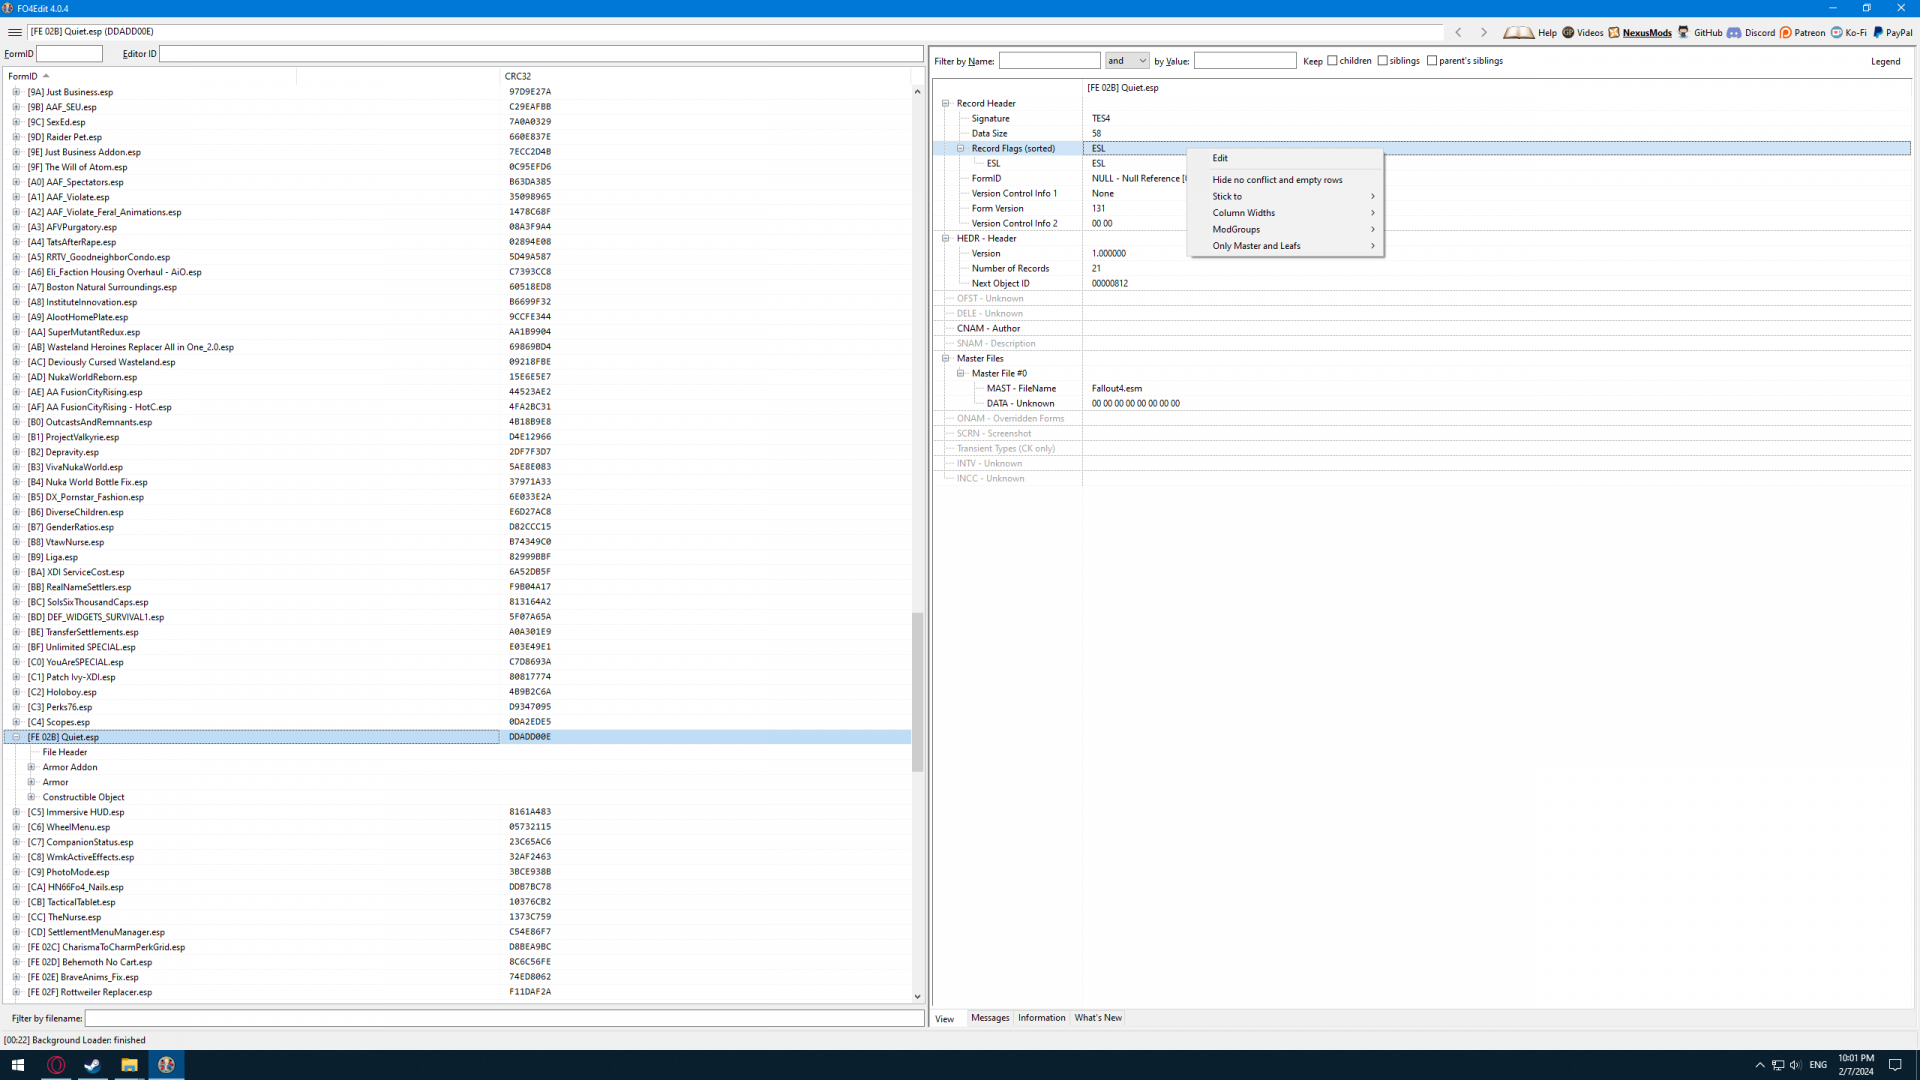Image resolution: width=1920 pixels, height=1080 pixels.
Task: Toggle the siblings checkbox
Action: [1383, 61]
